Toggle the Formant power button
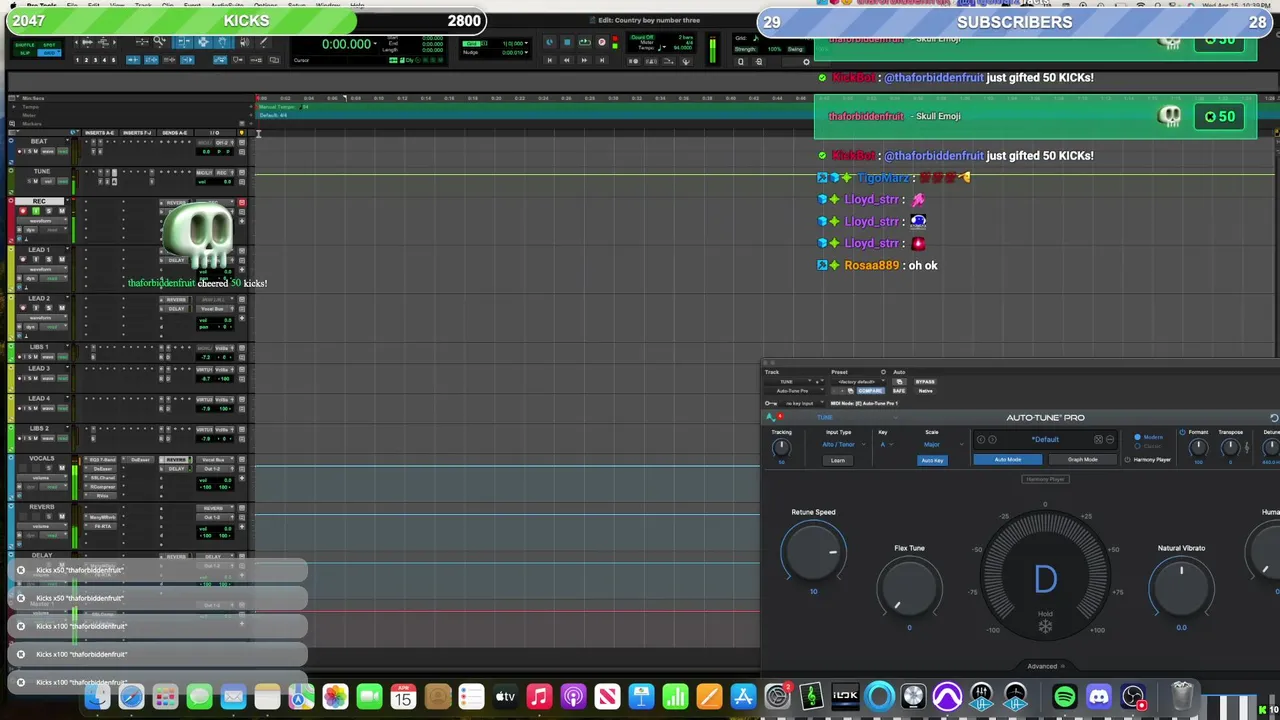This screenshot has width=1280, height=720. (x=1182, y=432)
